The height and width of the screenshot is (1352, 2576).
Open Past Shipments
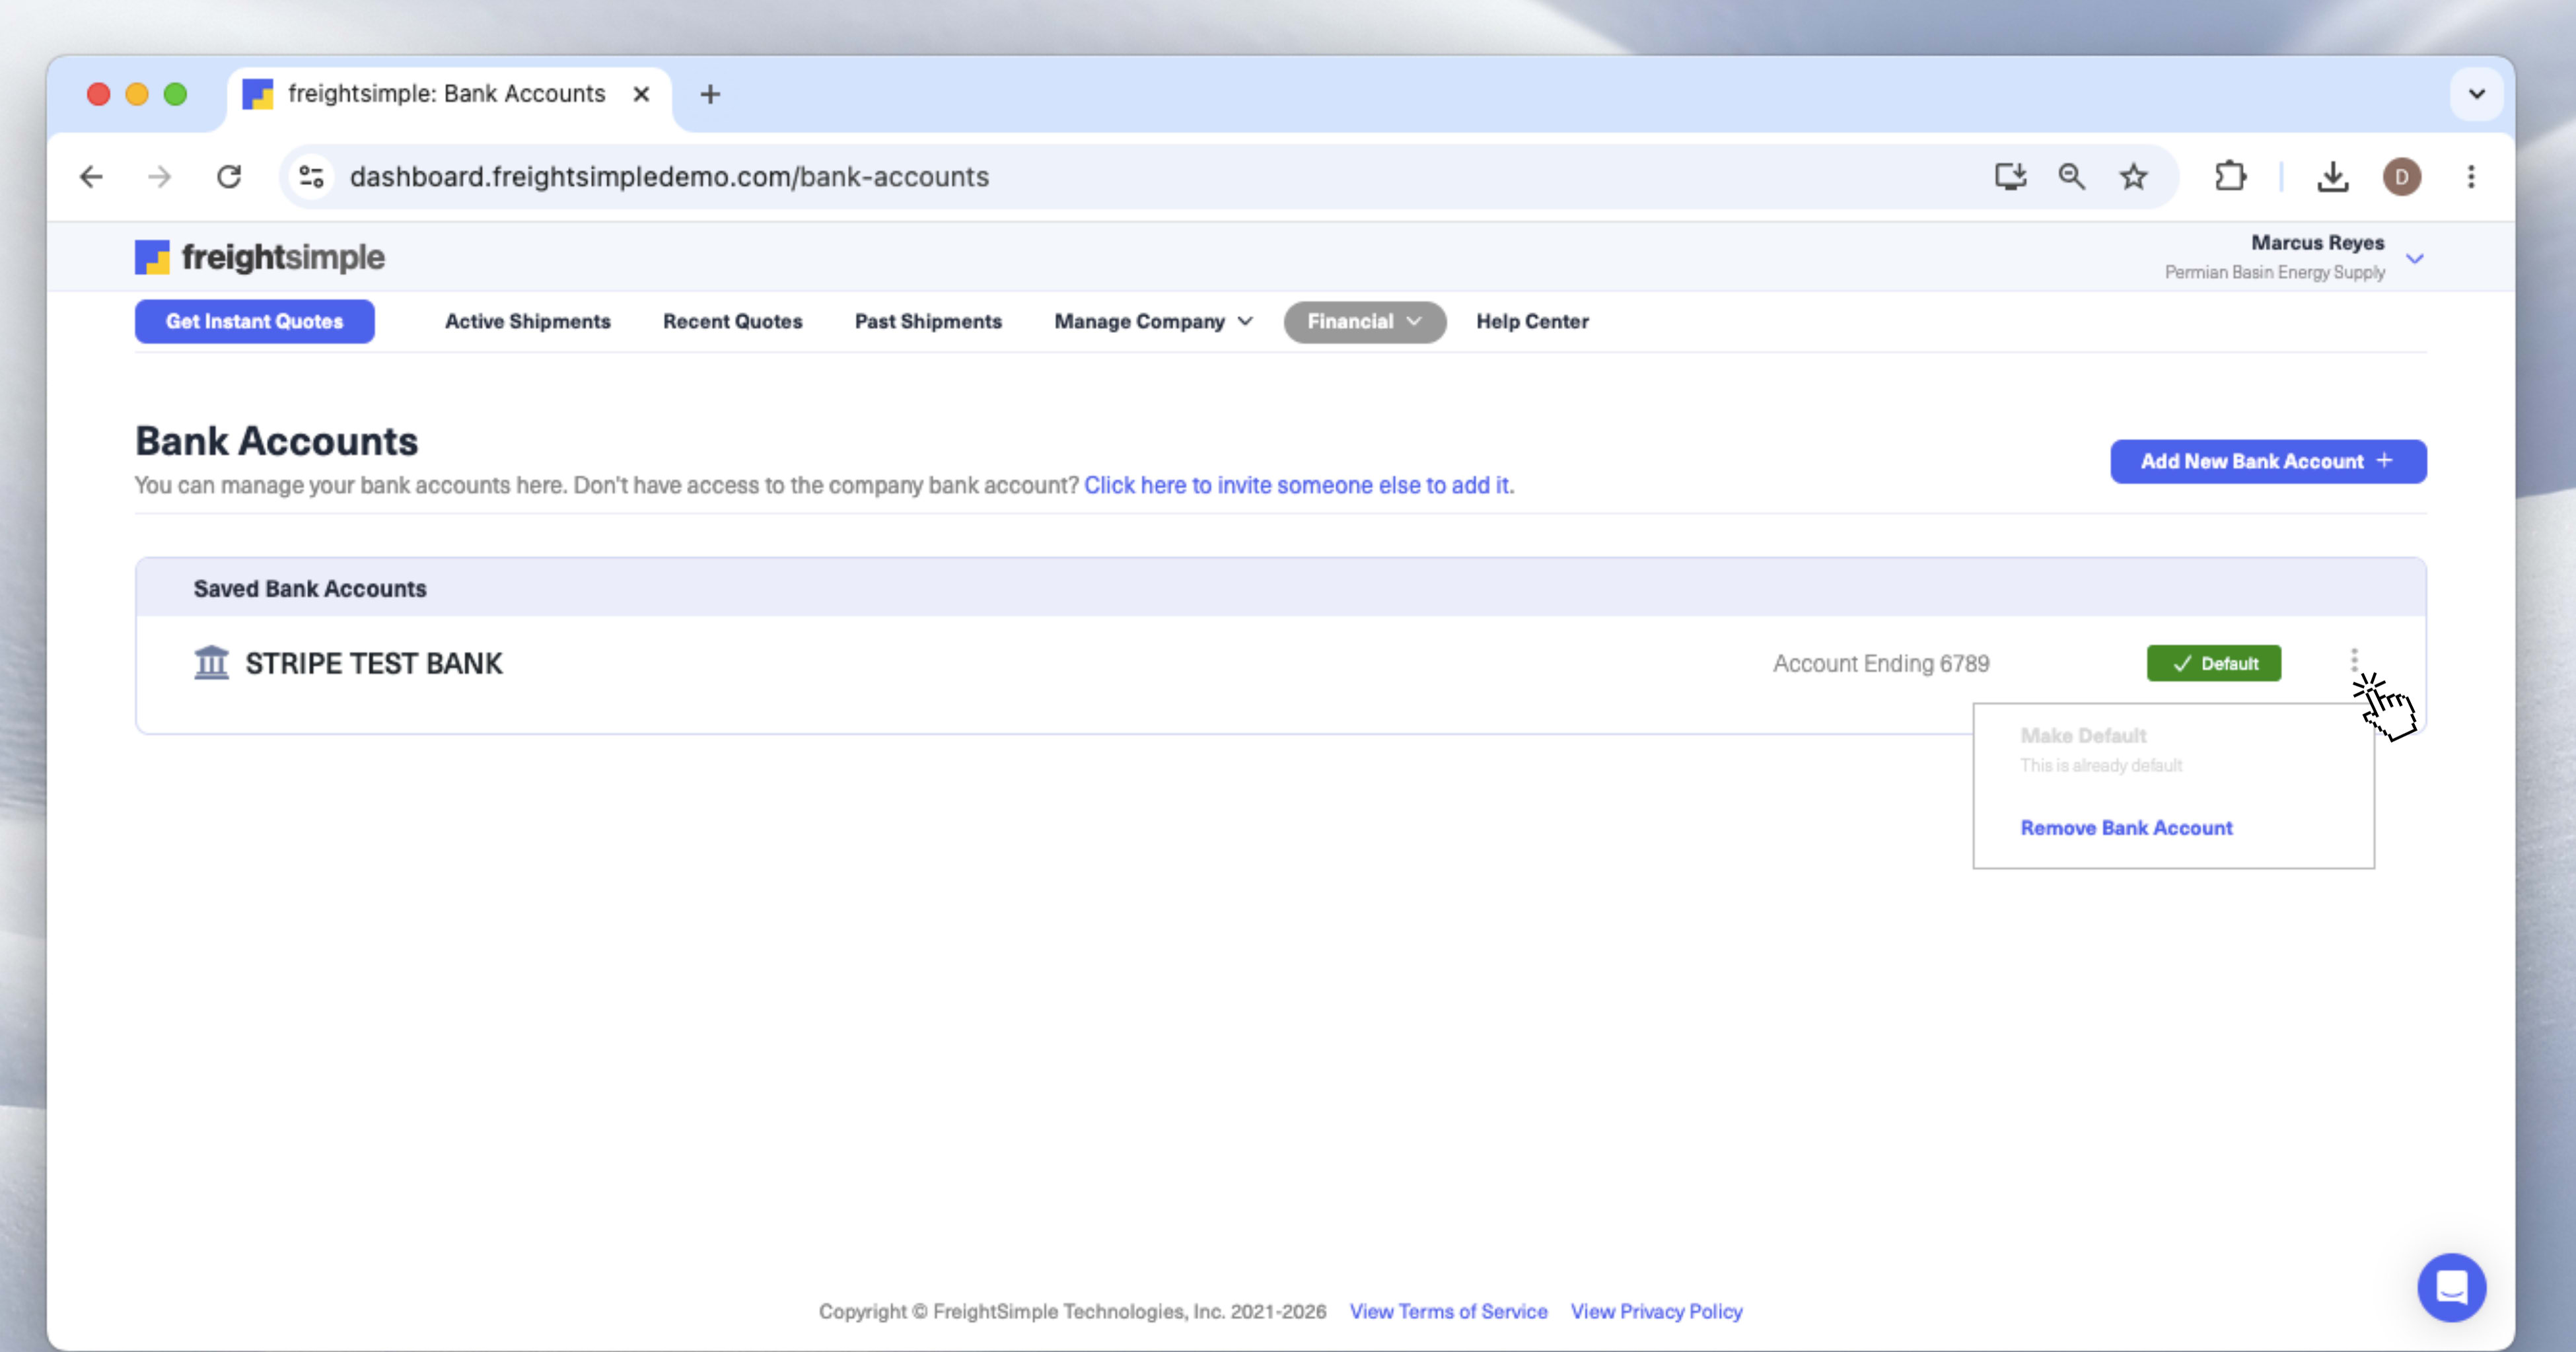tap(927, 321)
